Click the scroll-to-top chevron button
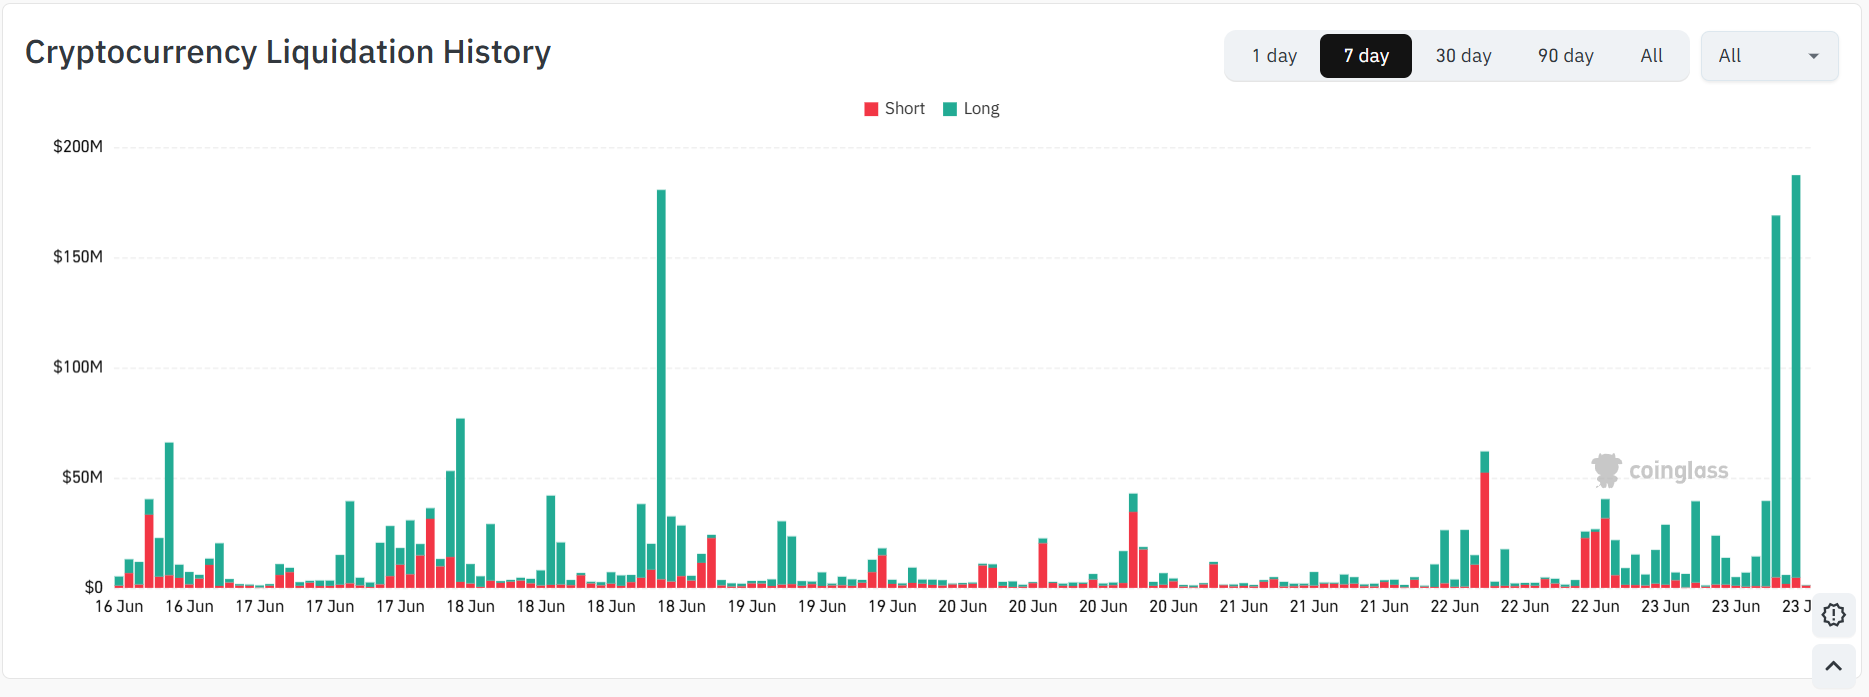 (x=1833, y=666)
